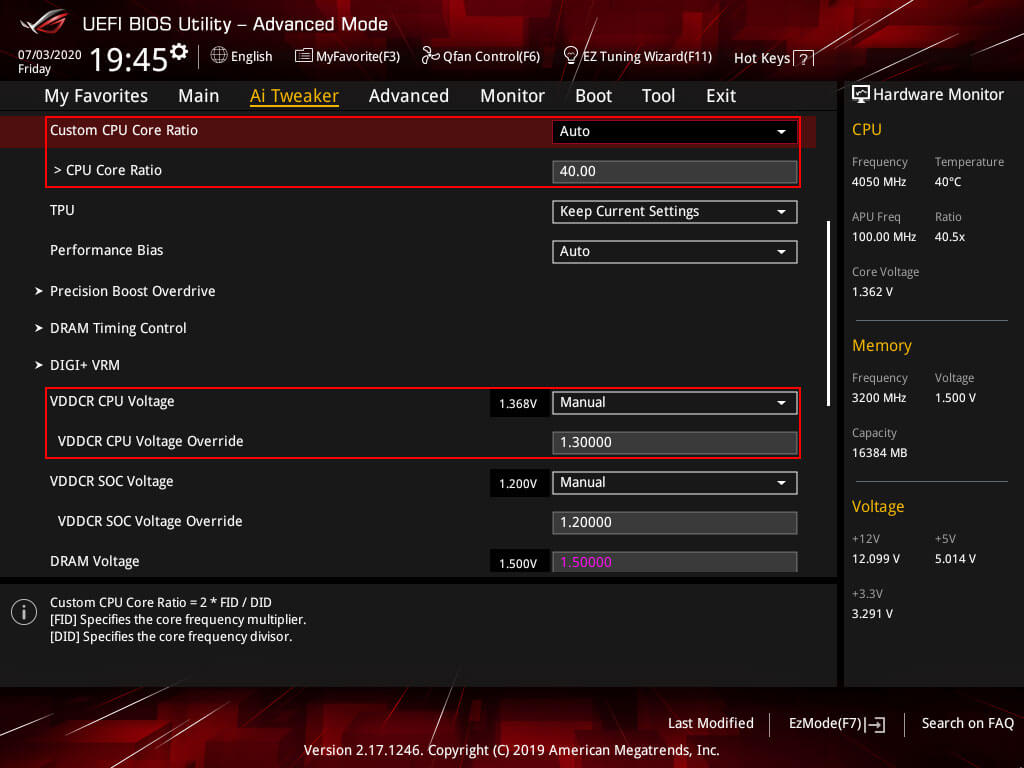Click +5V 5.014 V reading
The height and width of the screenshot is (768, 1024).
[x=955, y=559]
